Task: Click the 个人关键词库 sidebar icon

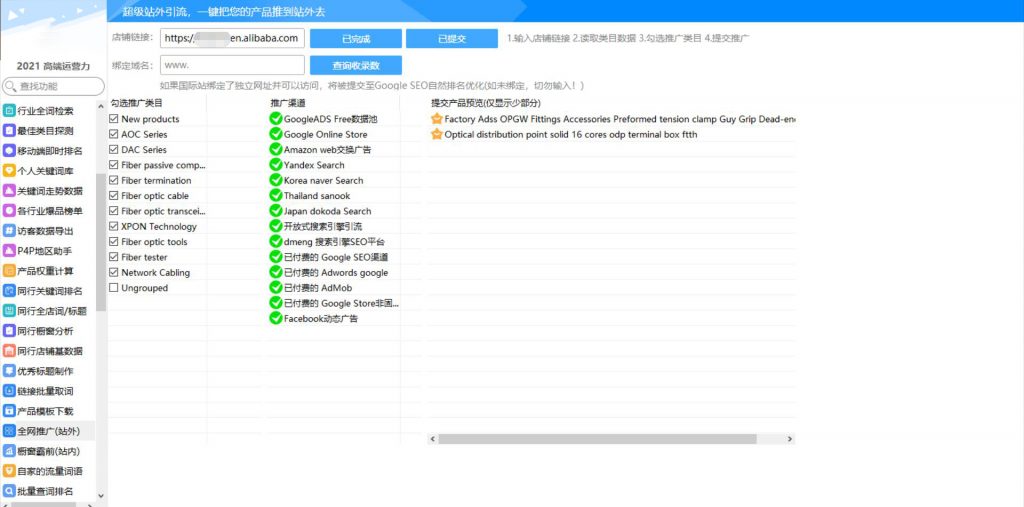Action: (x=9, y=171)
